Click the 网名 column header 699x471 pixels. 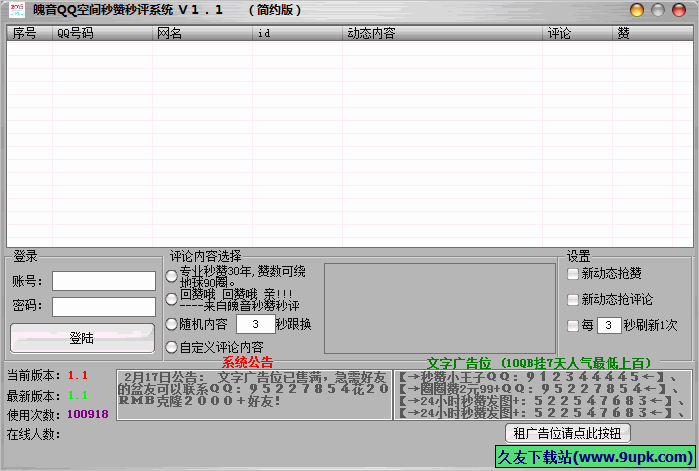pos(203,33)
